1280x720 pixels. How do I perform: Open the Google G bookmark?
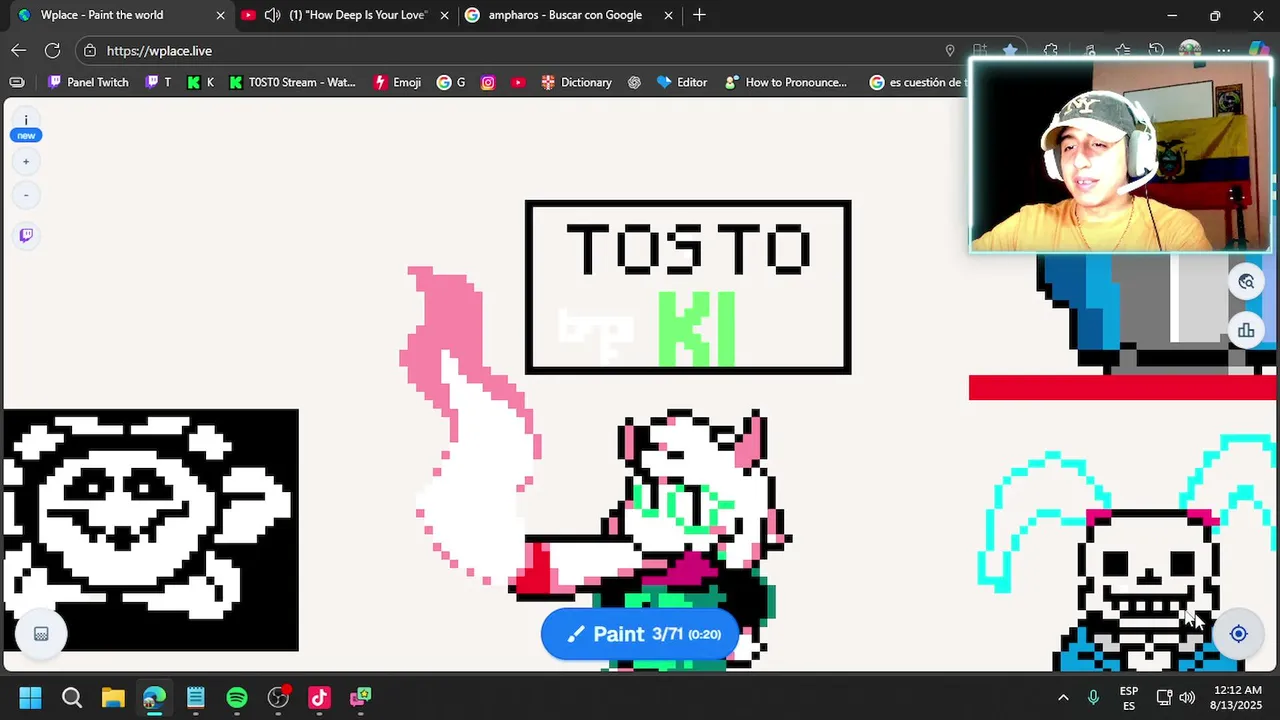451,82
